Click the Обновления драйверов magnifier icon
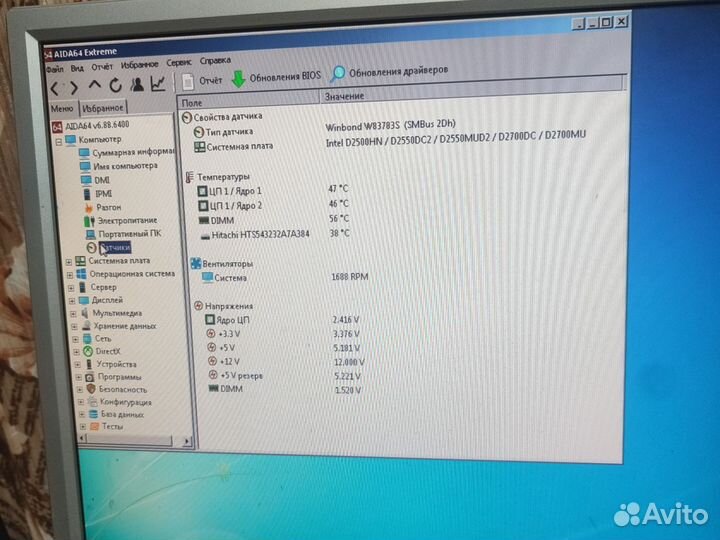Image resolution: width=720 pixels, height=540 pixels. (x=338, y=73)
